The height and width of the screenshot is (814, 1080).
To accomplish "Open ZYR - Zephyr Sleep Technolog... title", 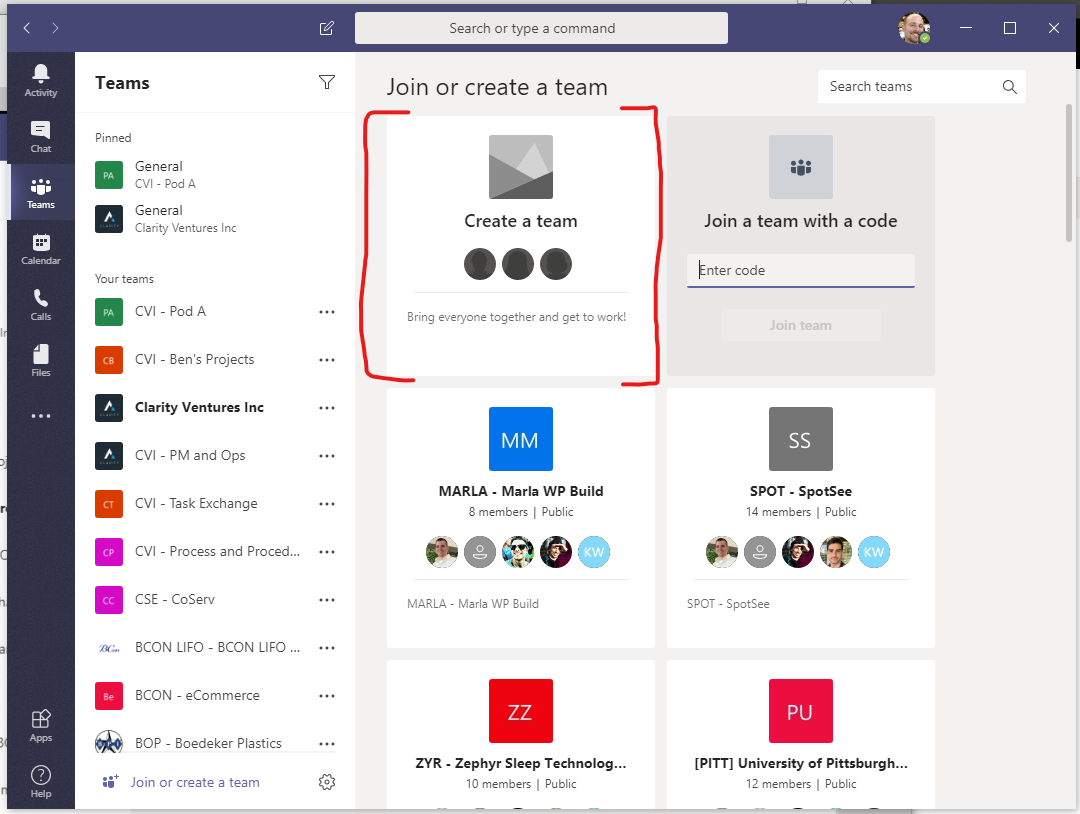I will pyautogui.click(x=521, y=763).
